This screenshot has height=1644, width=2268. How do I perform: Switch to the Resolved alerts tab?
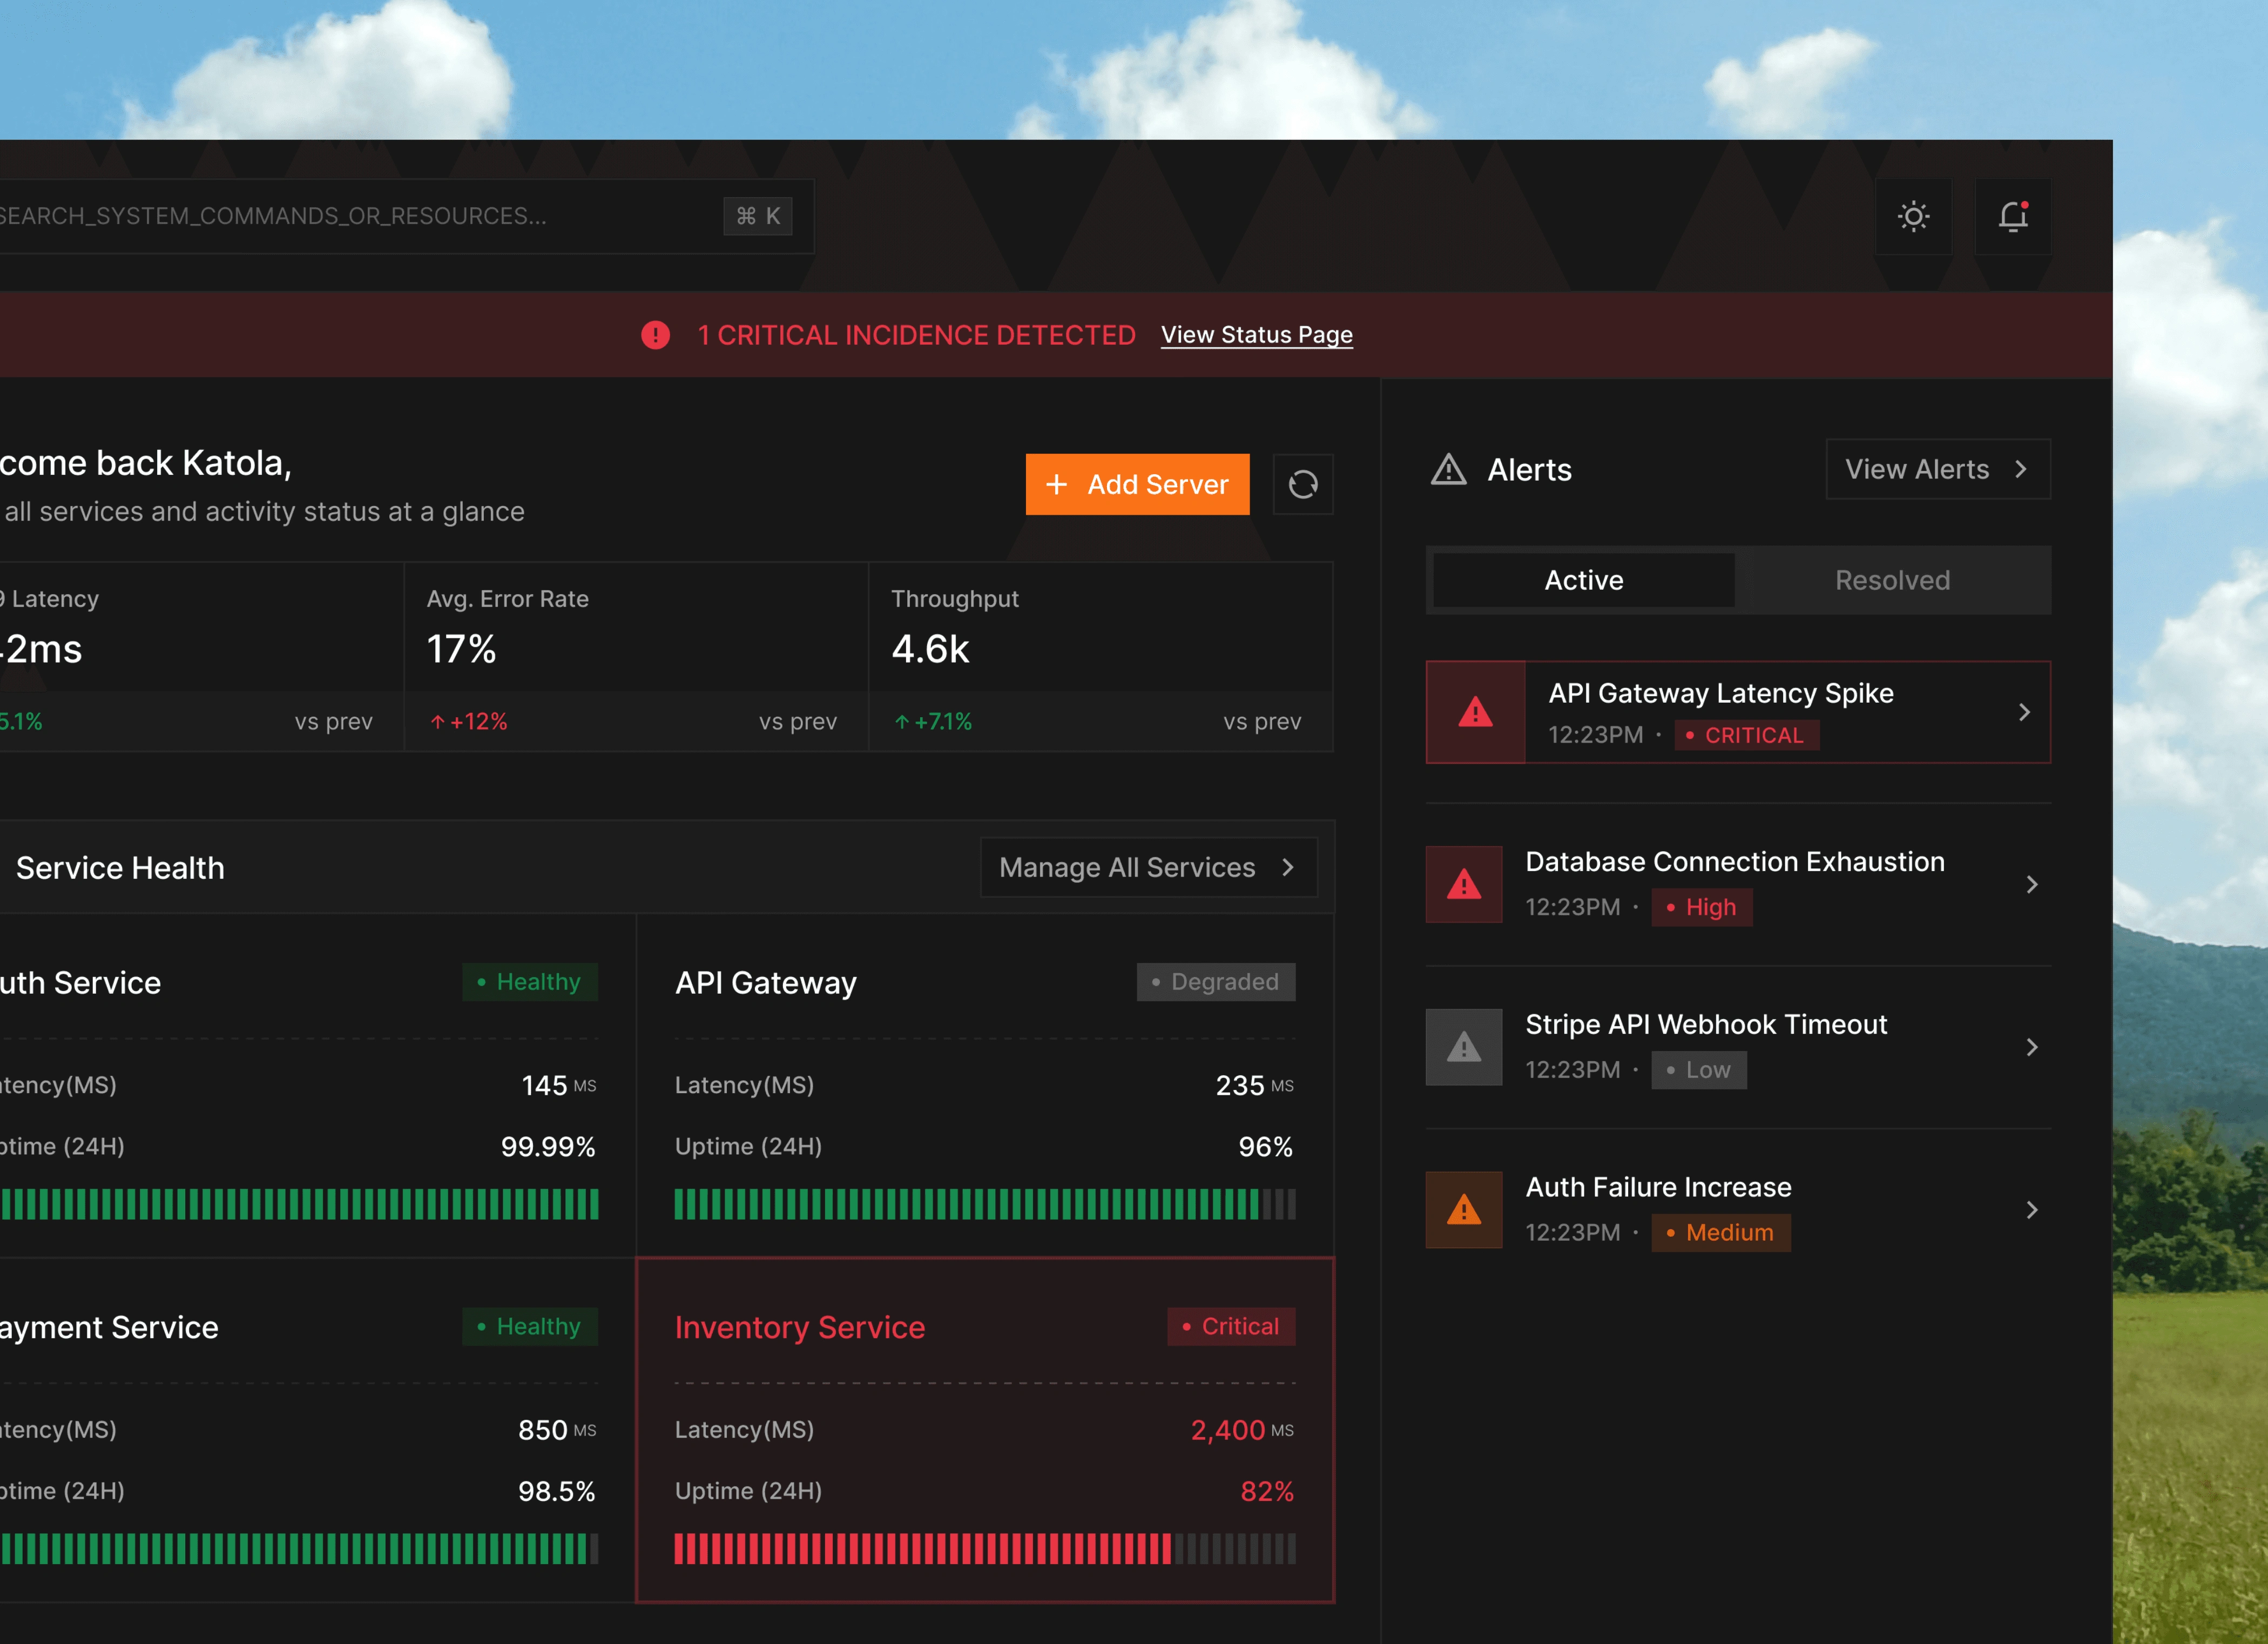[x=1891, y=580]
